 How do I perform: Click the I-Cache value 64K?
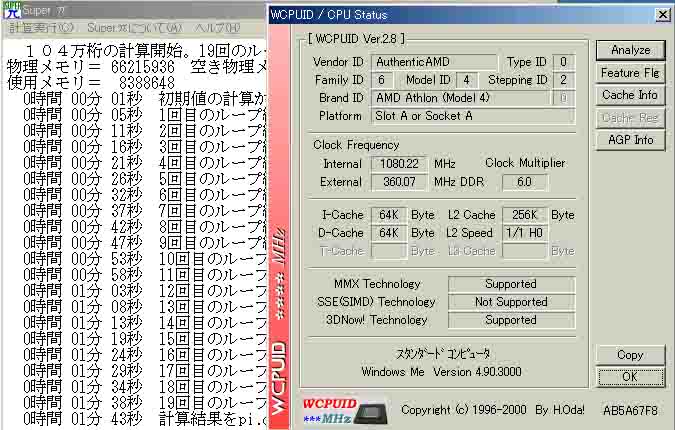pyautogui.click(x=389, y=215)
